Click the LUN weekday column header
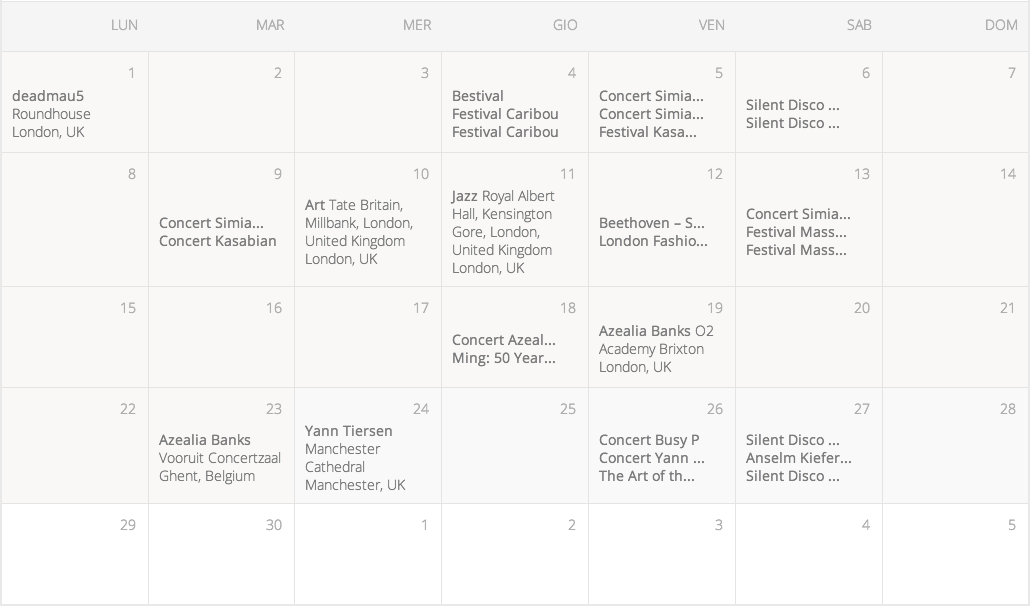This screenshot has width=1030, height=606. pos(124,25)
